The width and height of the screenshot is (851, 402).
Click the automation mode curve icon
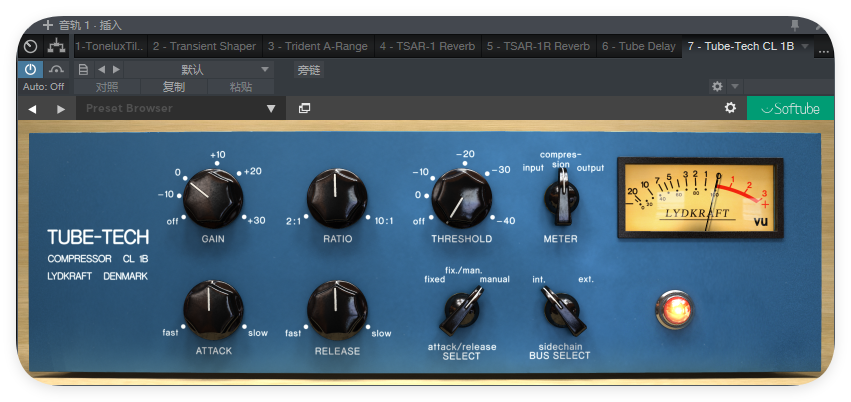[x=56, y=69]
